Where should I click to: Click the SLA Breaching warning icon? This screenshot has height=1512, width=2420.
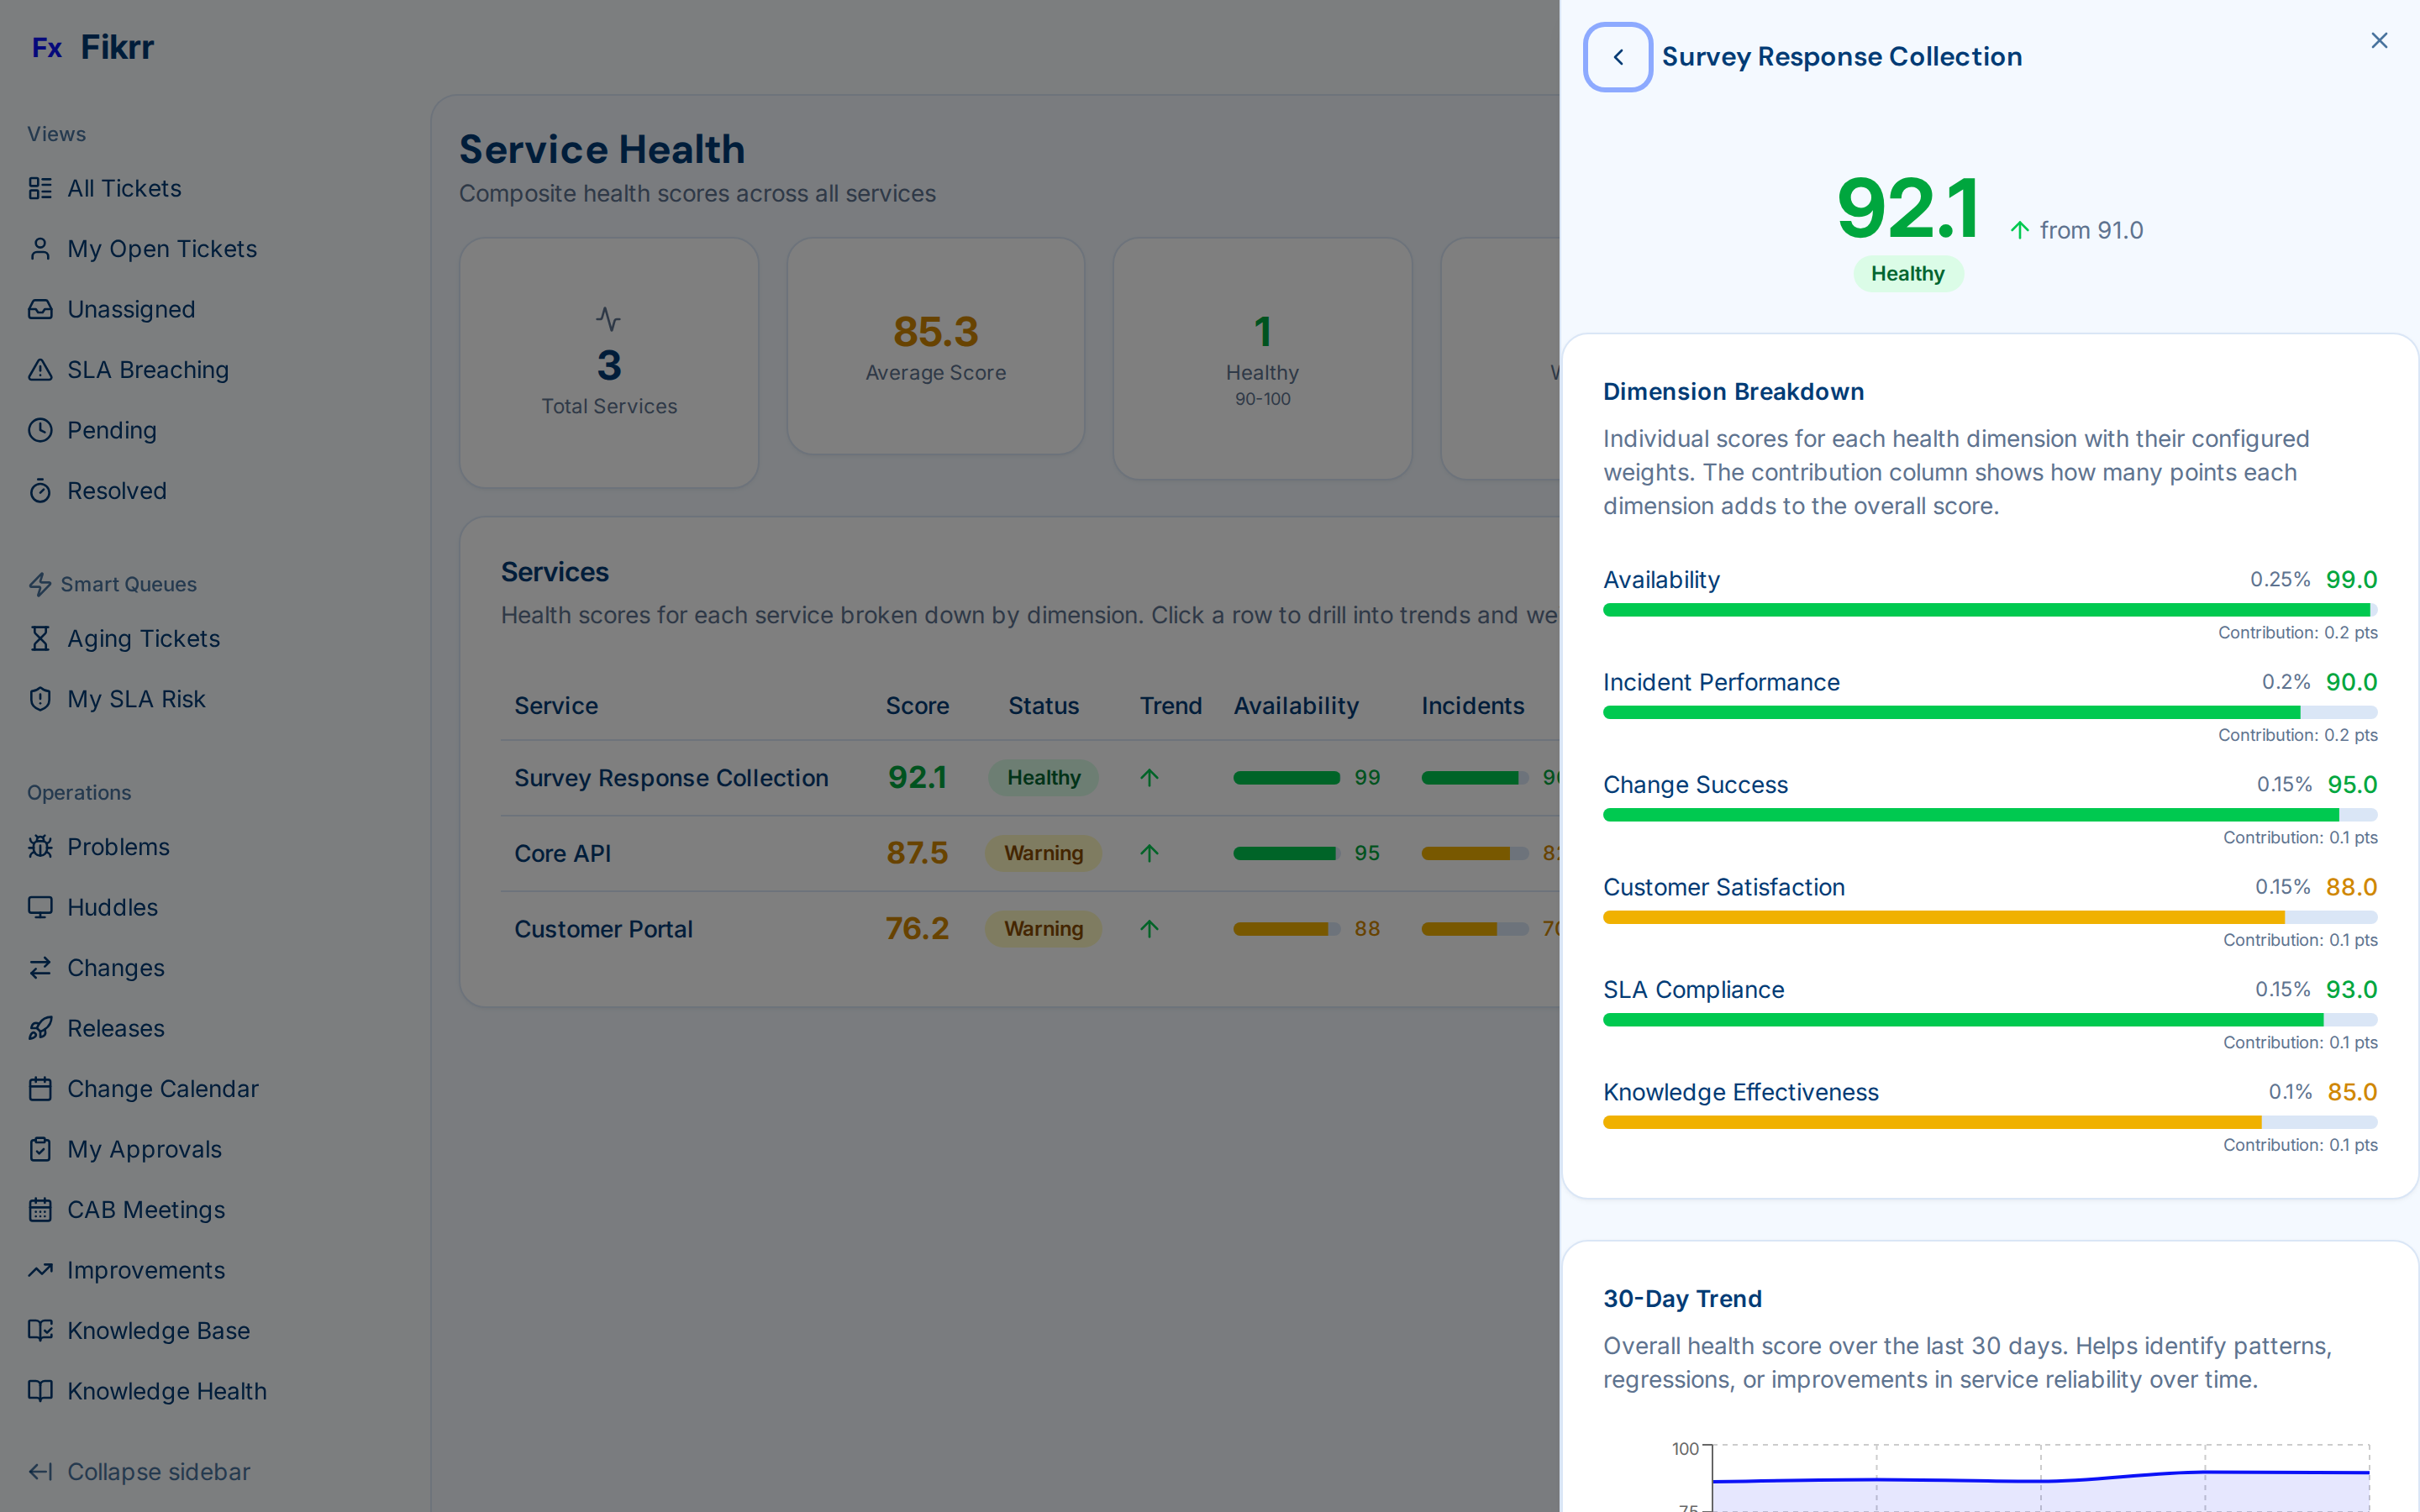pyautogui.click(x=40, y=369)
